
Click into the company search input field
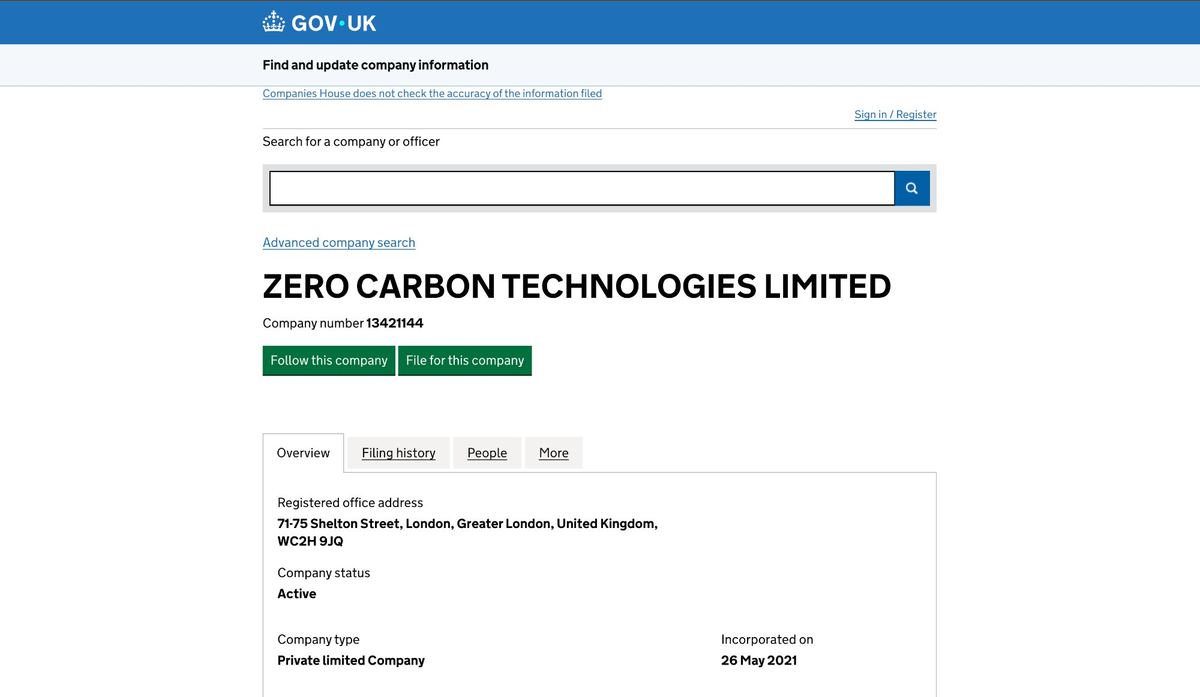[580, 188]
